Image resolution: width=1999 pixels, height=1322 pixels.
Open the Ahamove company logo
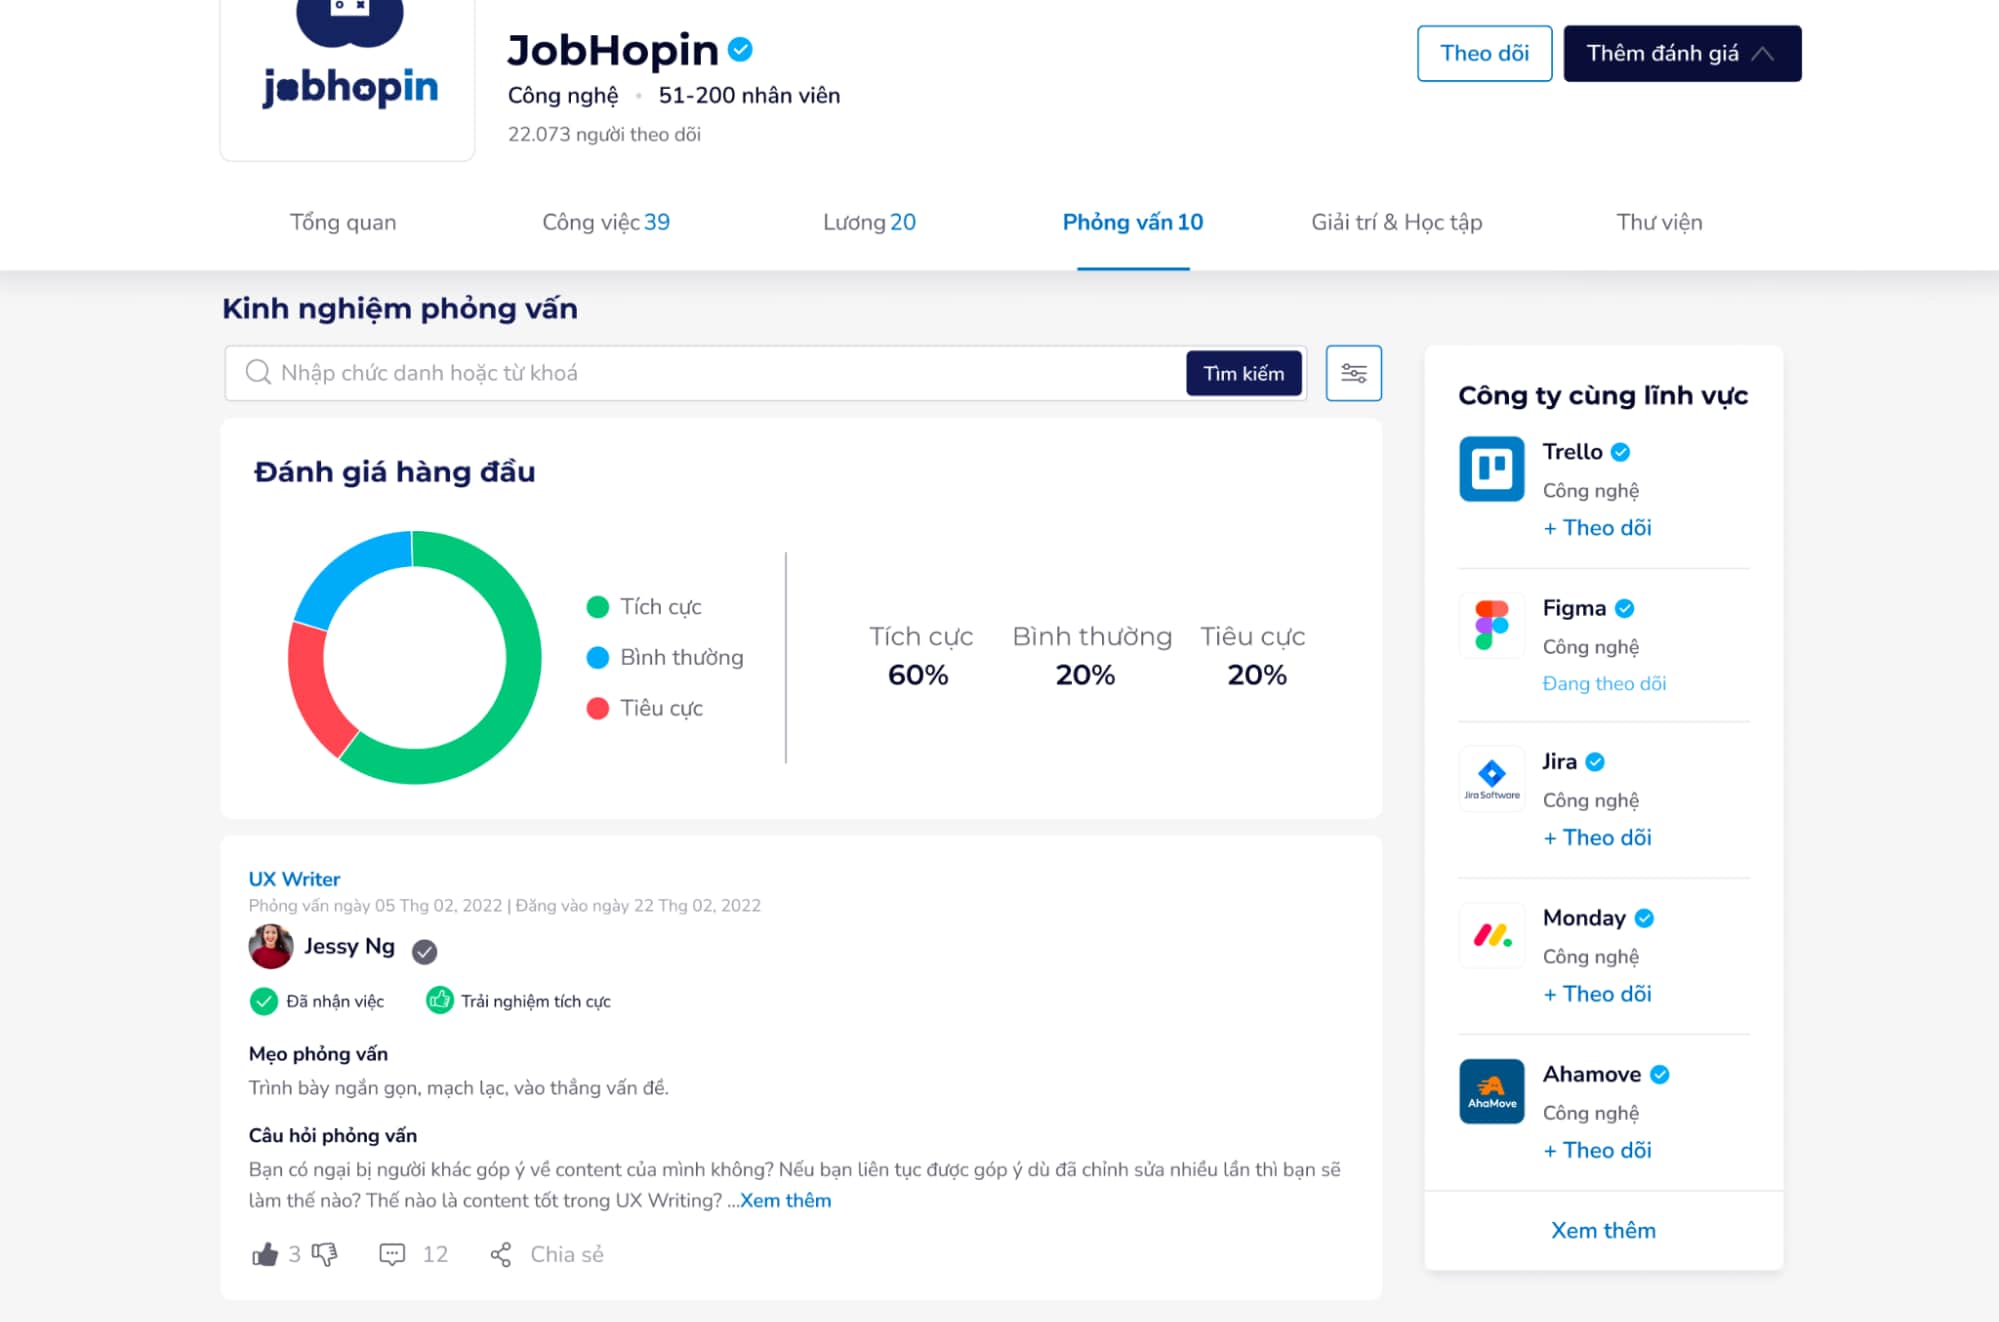point(1491,1092)
